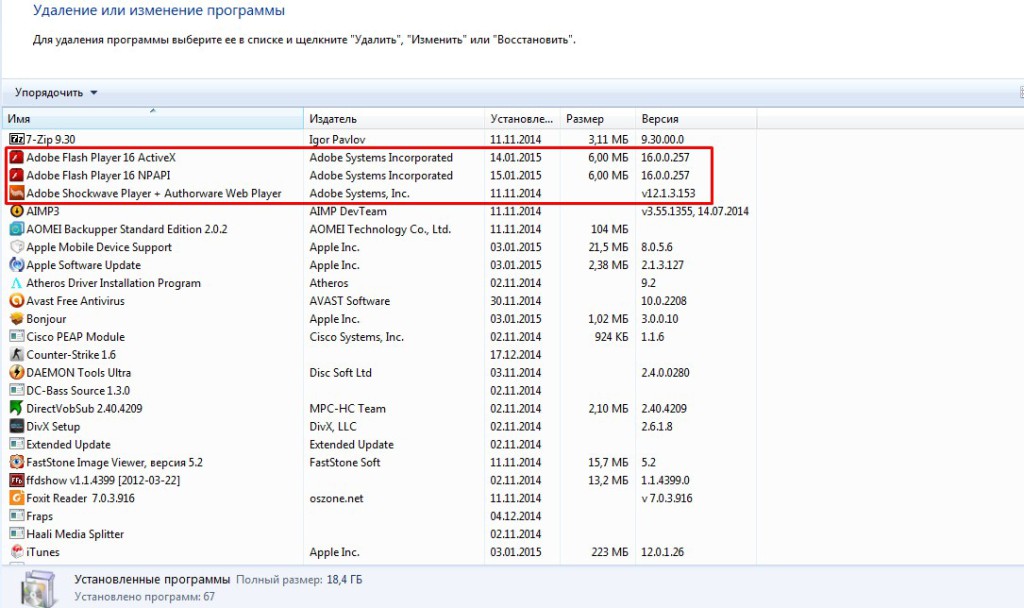
Task: Select the Apple Software Update entry
Action: [83, 265]
